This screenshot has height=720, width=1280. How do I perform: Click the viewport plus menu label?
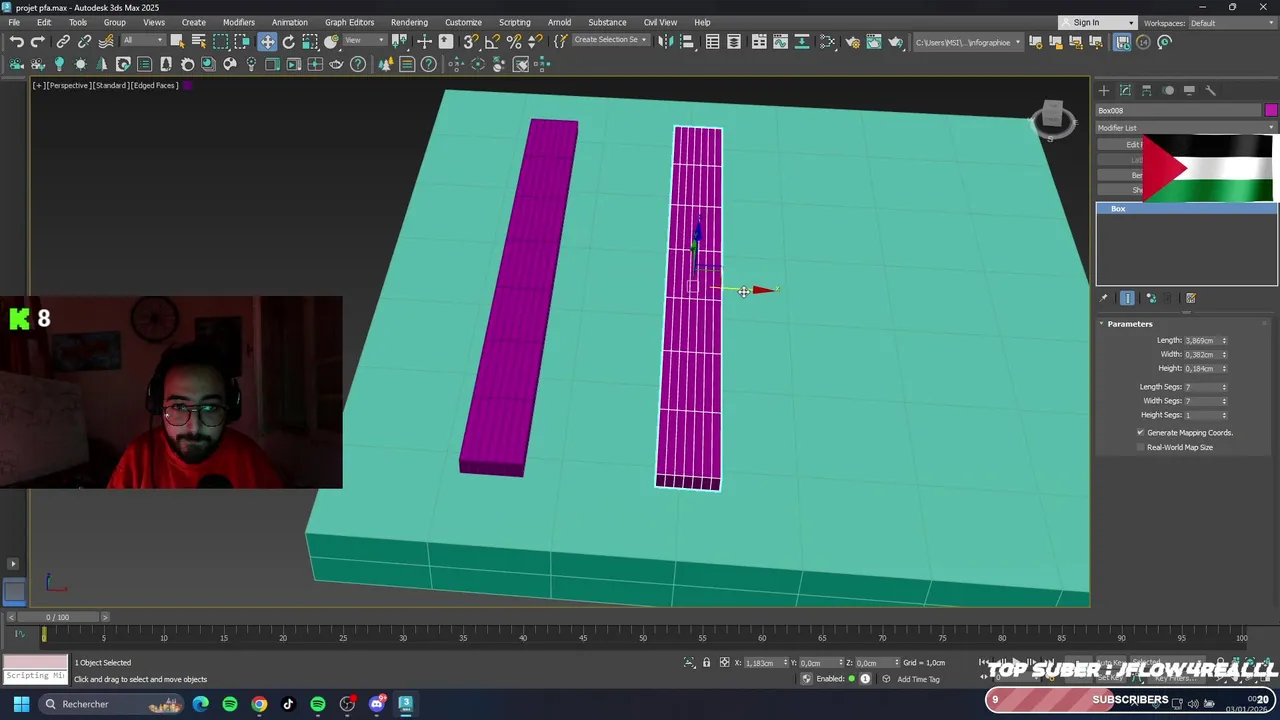point(38,85)
